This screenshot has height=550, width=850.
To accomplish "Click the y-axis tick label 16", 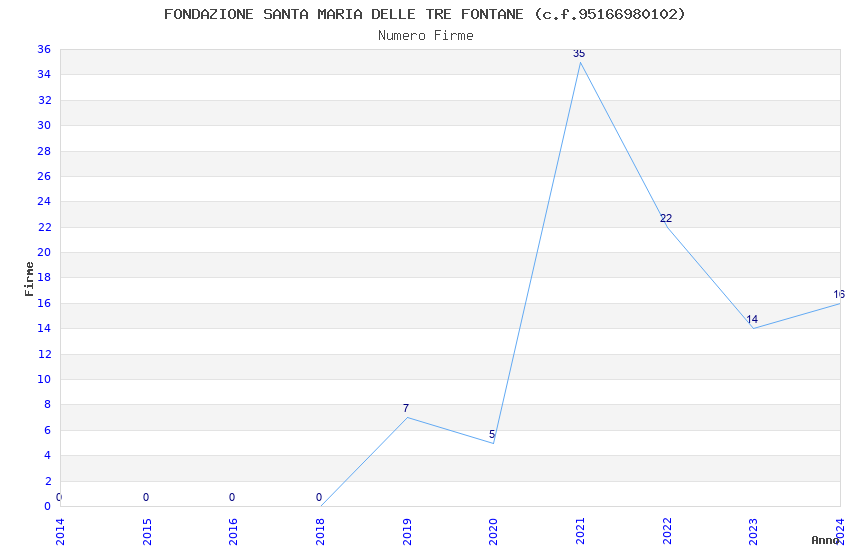I will 44,303.
